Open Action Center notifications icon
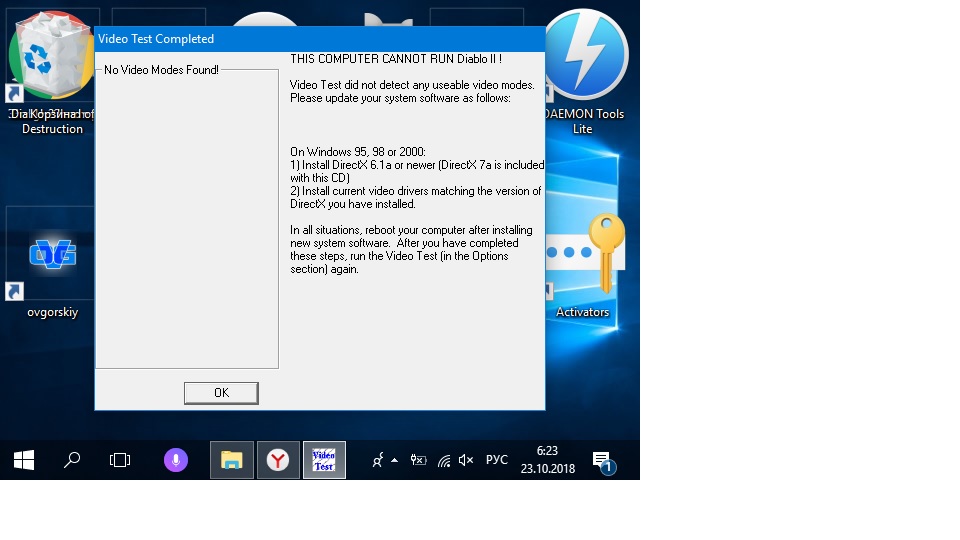960x540 pixels. point(603,461)
